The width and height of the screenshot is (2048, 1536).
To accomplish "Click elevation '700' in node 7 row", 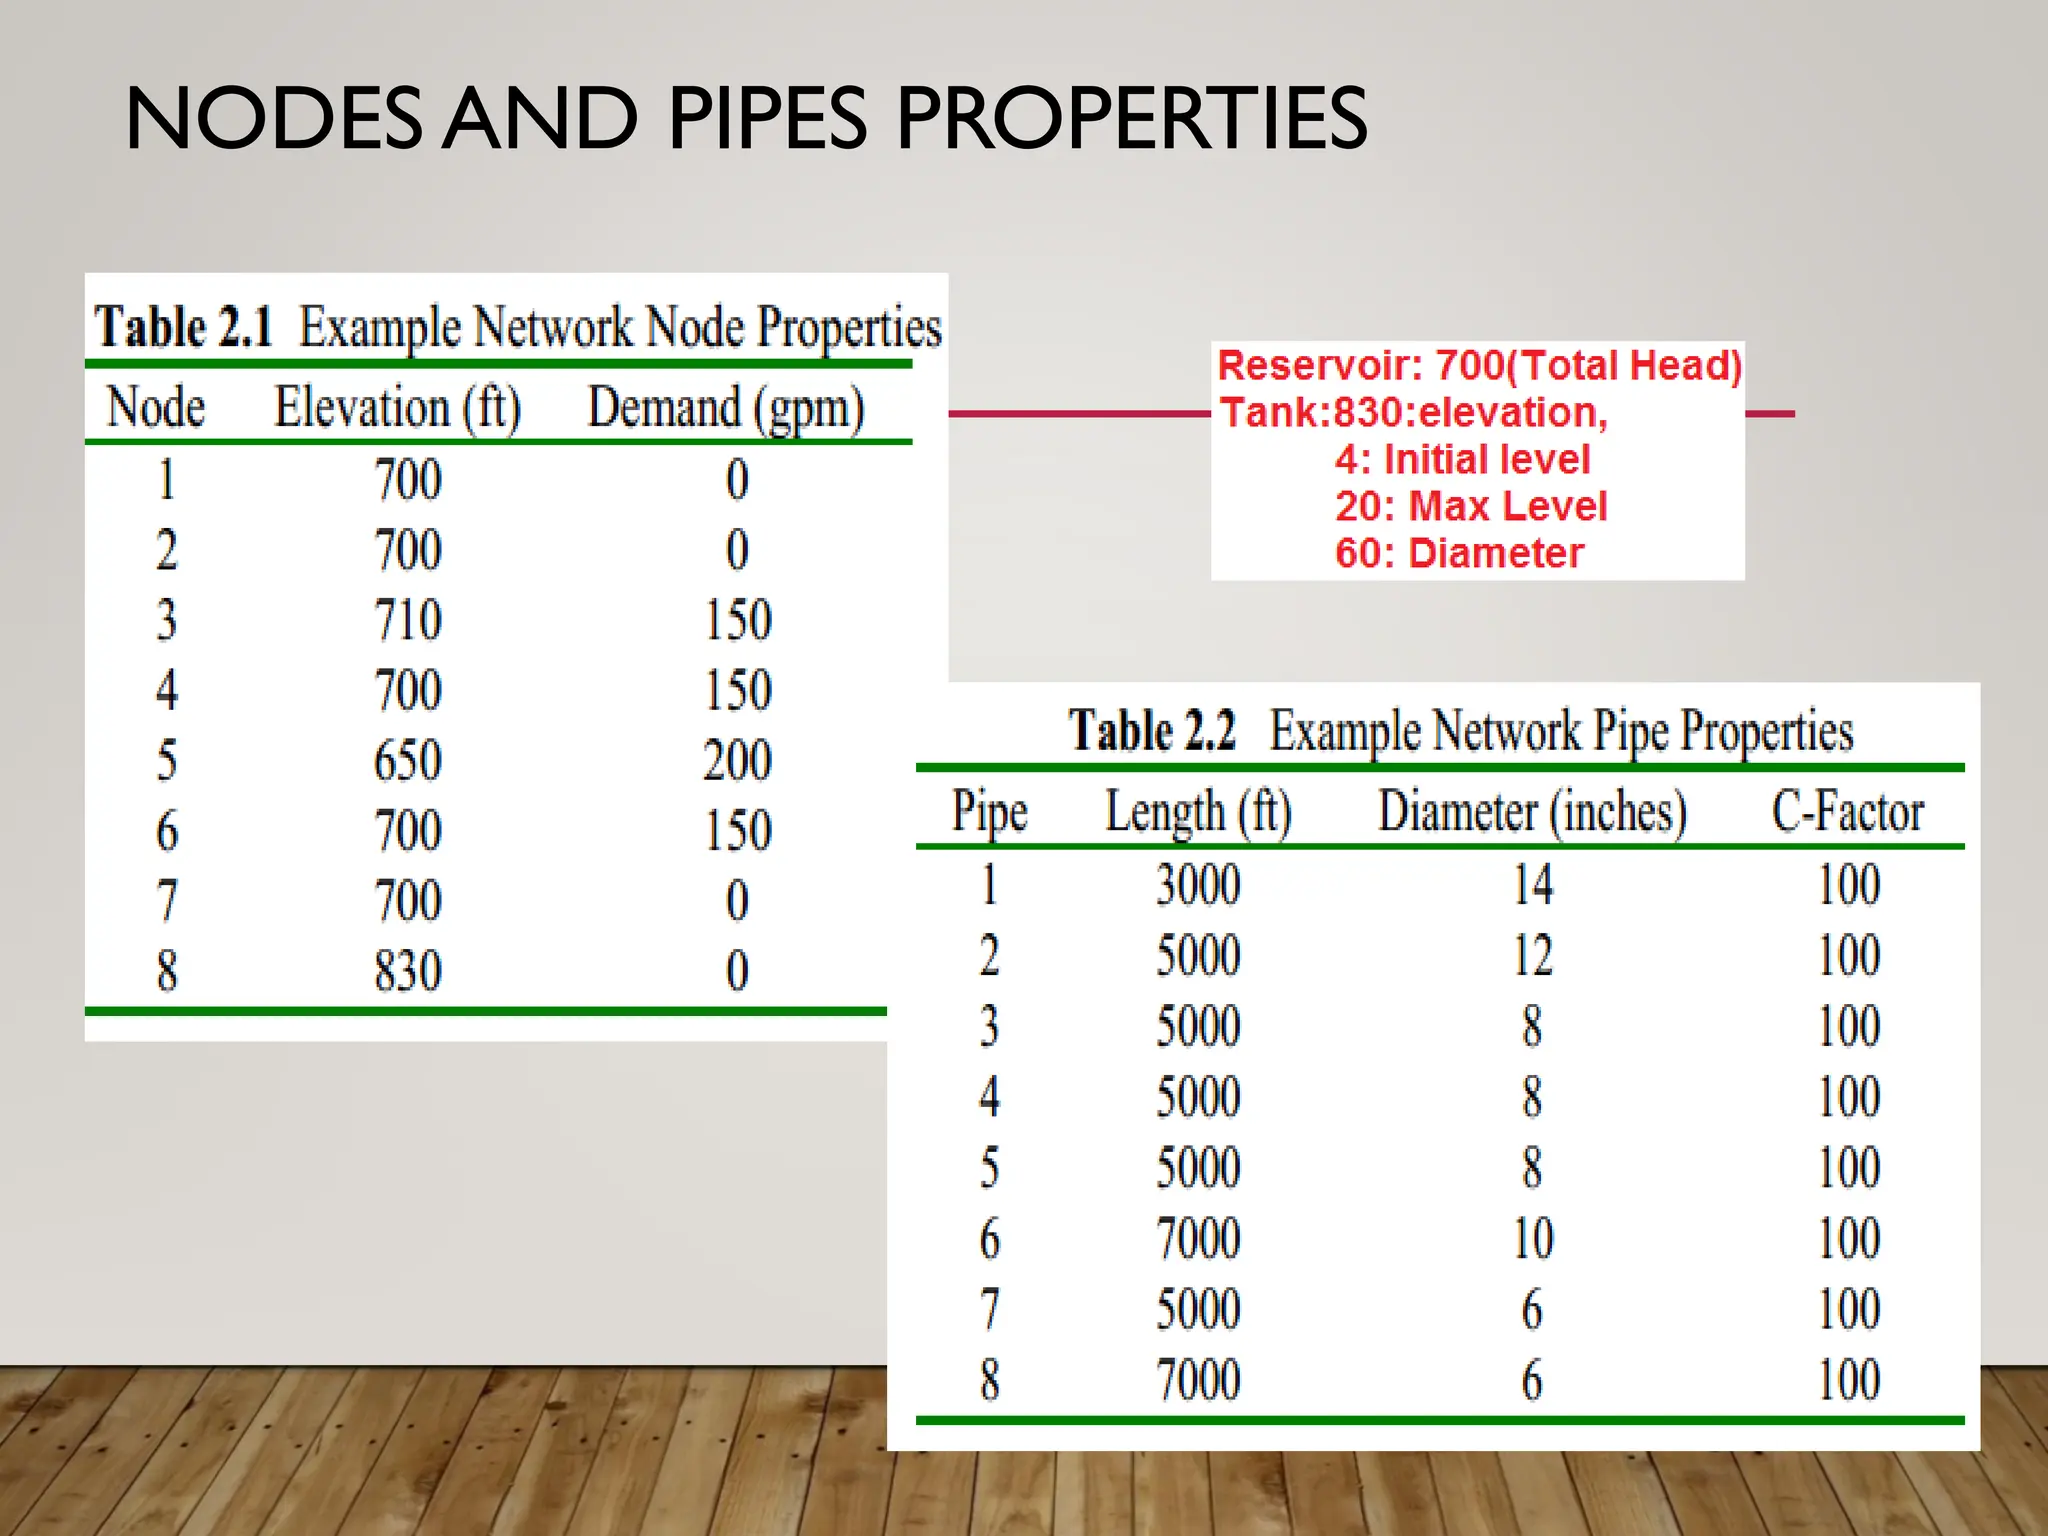I will pos(408,901).
